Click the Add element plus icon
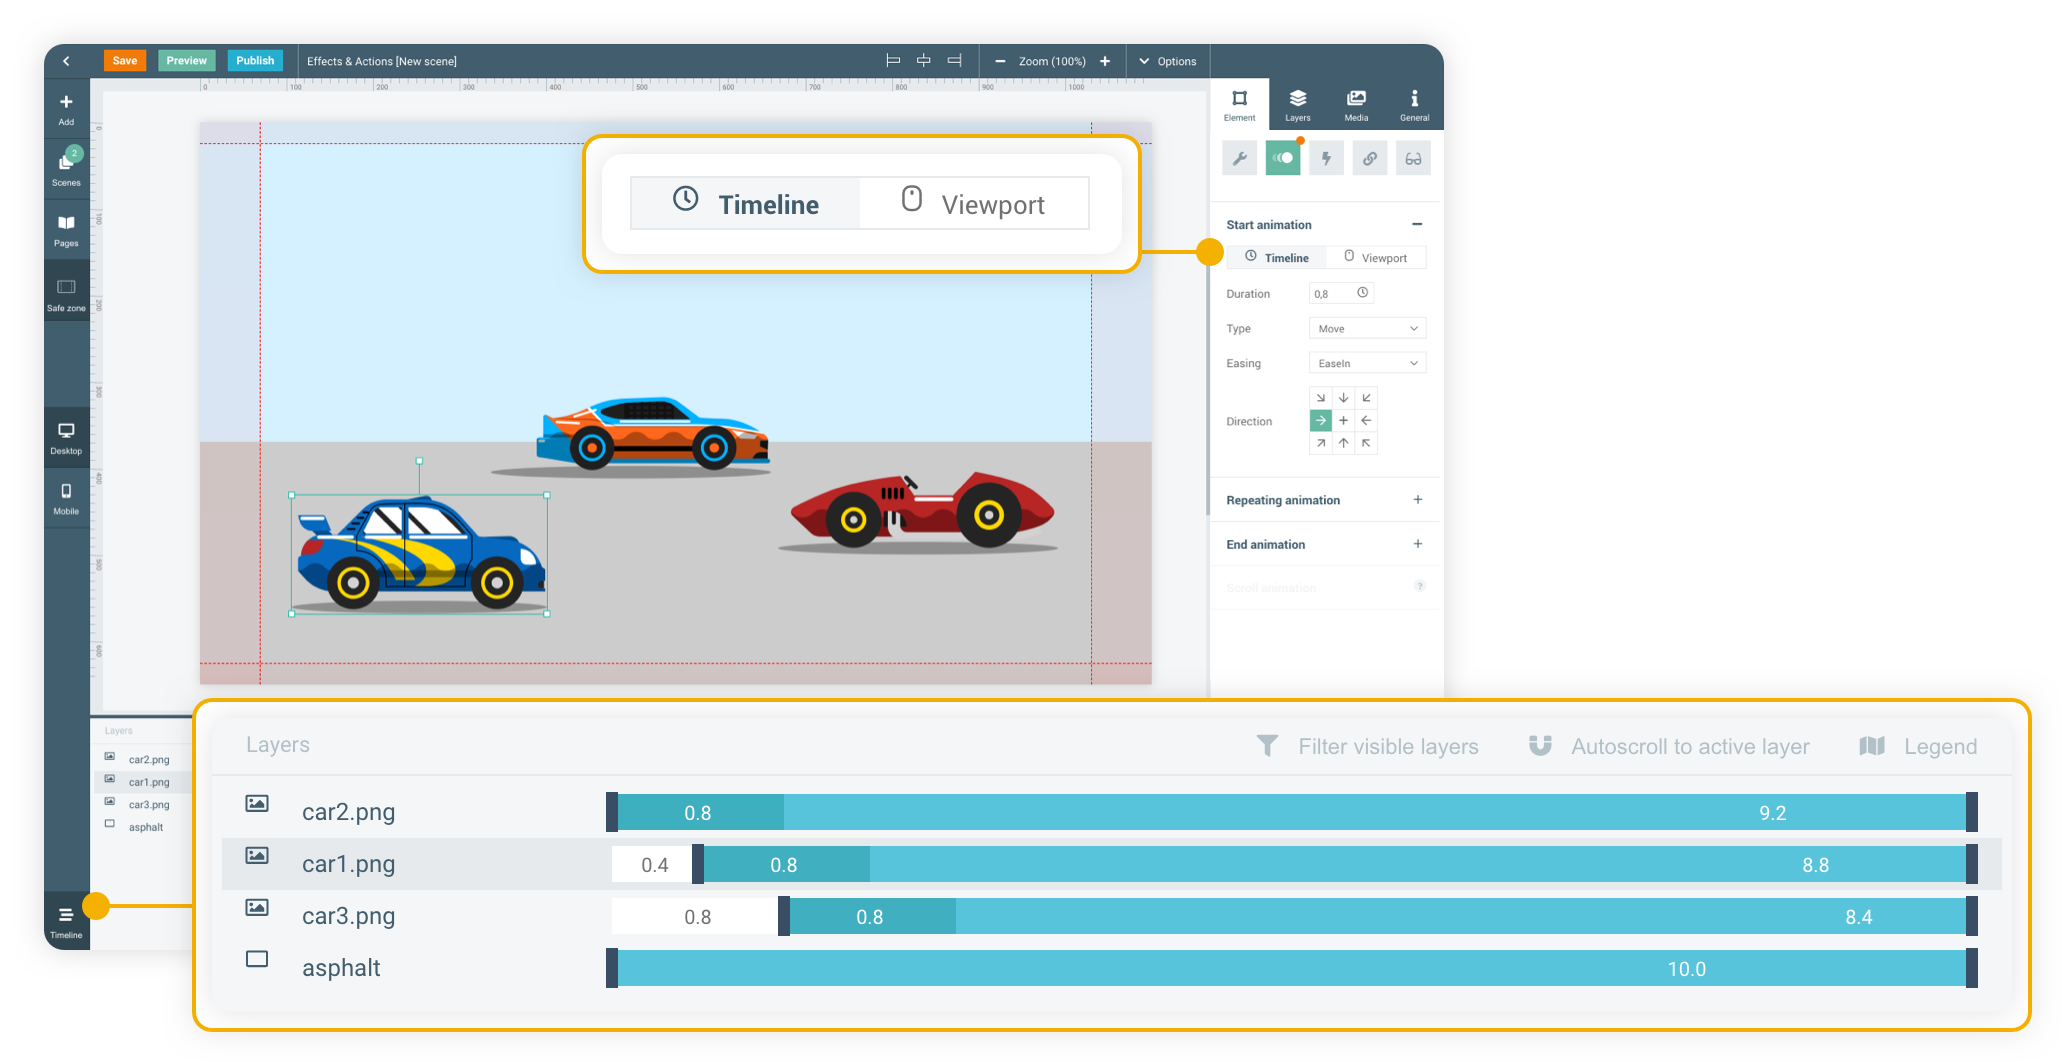 [66, 103]
